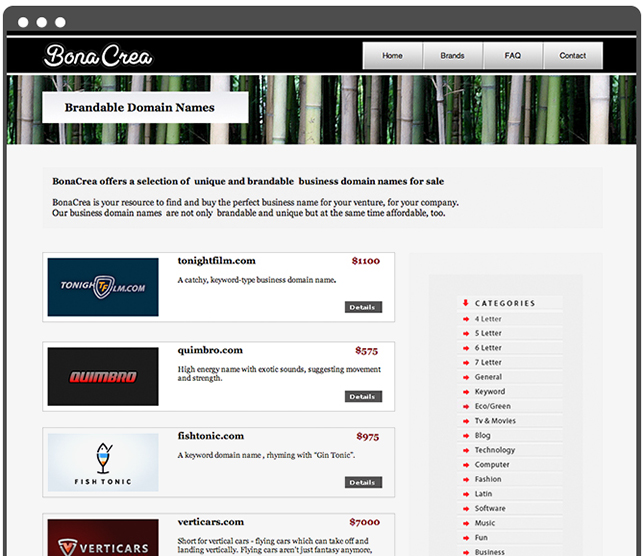The image size is (644, 556).
Task: Click the Categories heading
Action: (x=505, y=303)
